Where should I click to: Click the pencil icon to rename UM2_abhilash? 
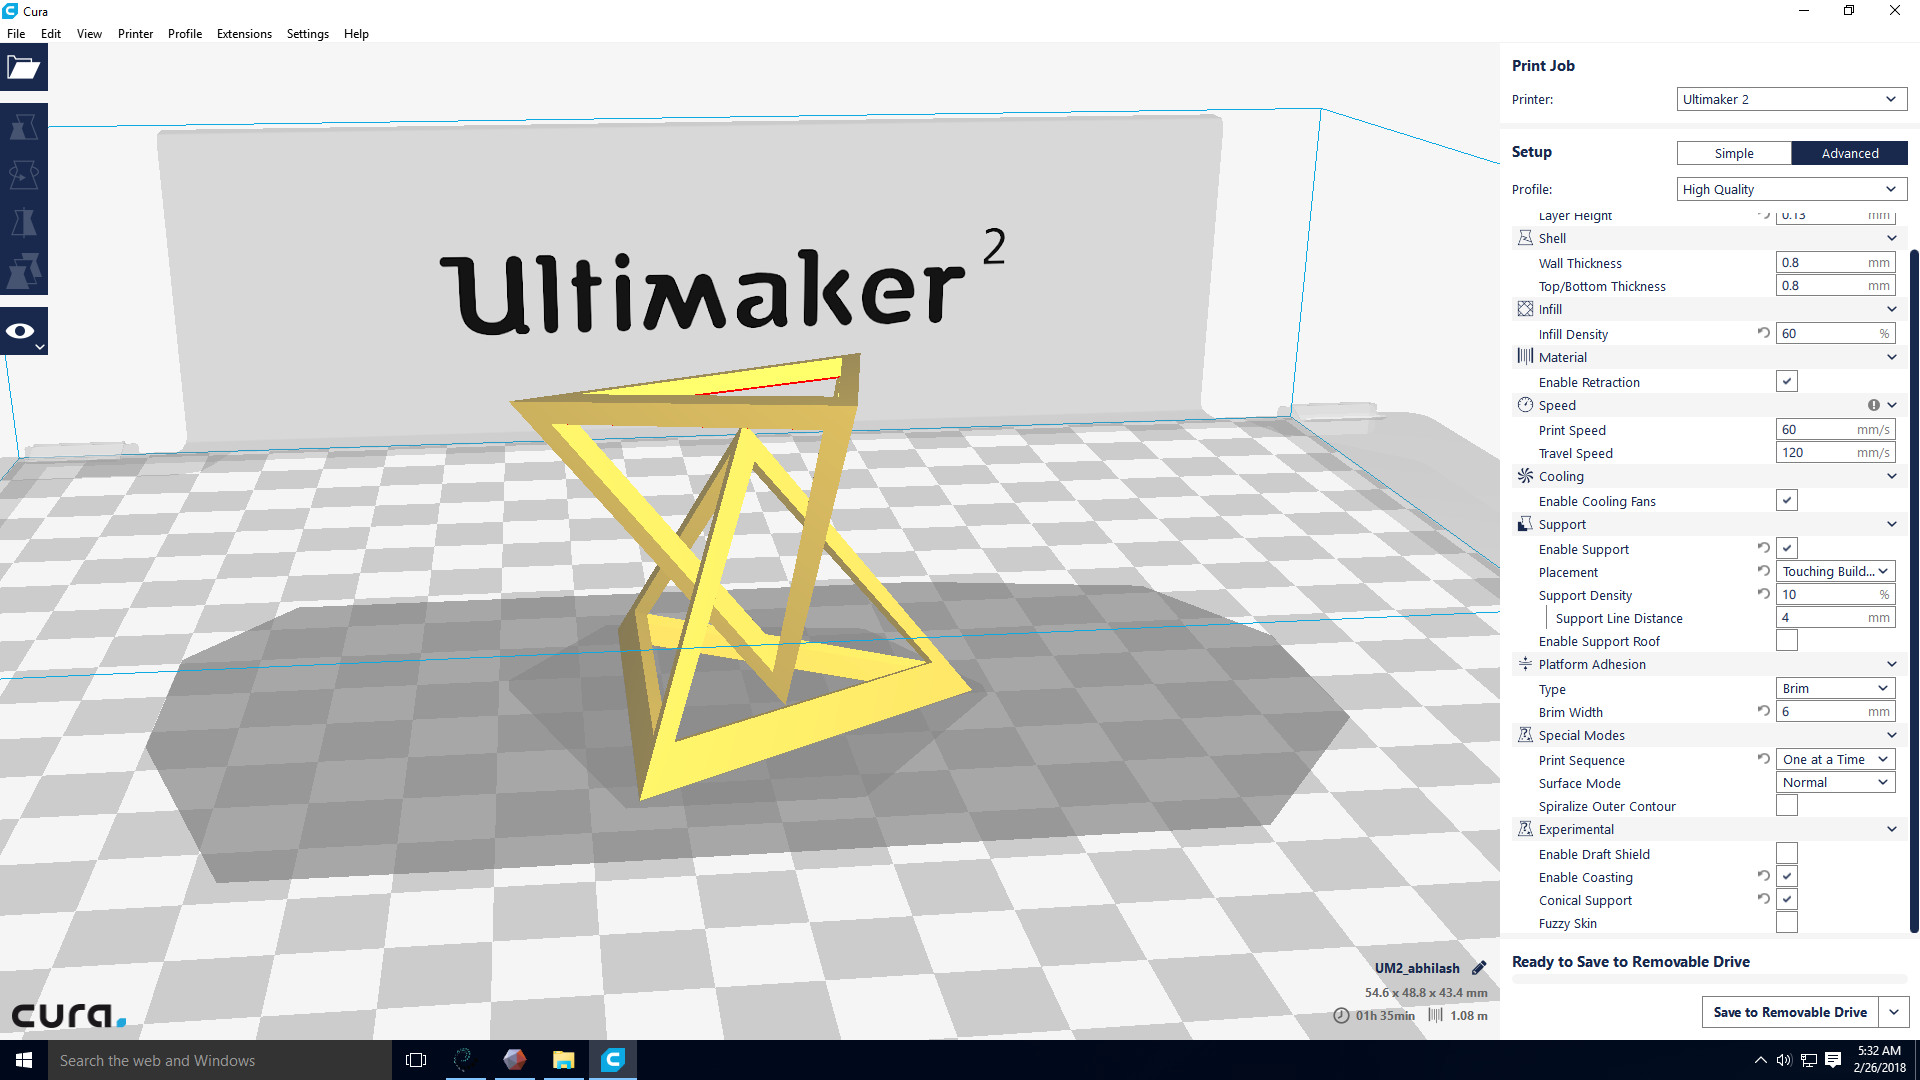1479,968
